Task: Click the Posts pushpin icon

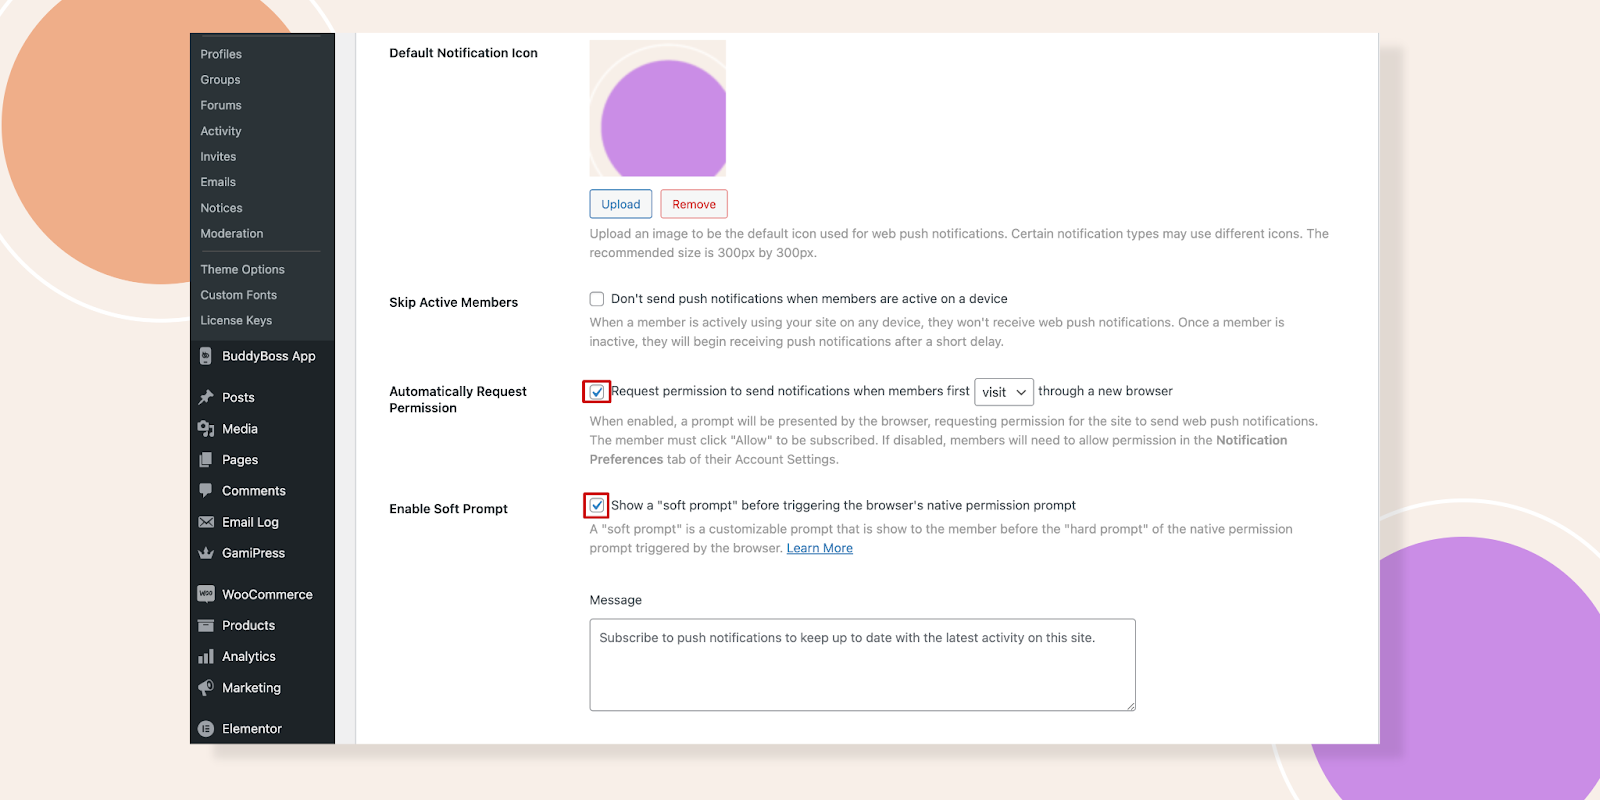Action: click(x=206, y=397)
